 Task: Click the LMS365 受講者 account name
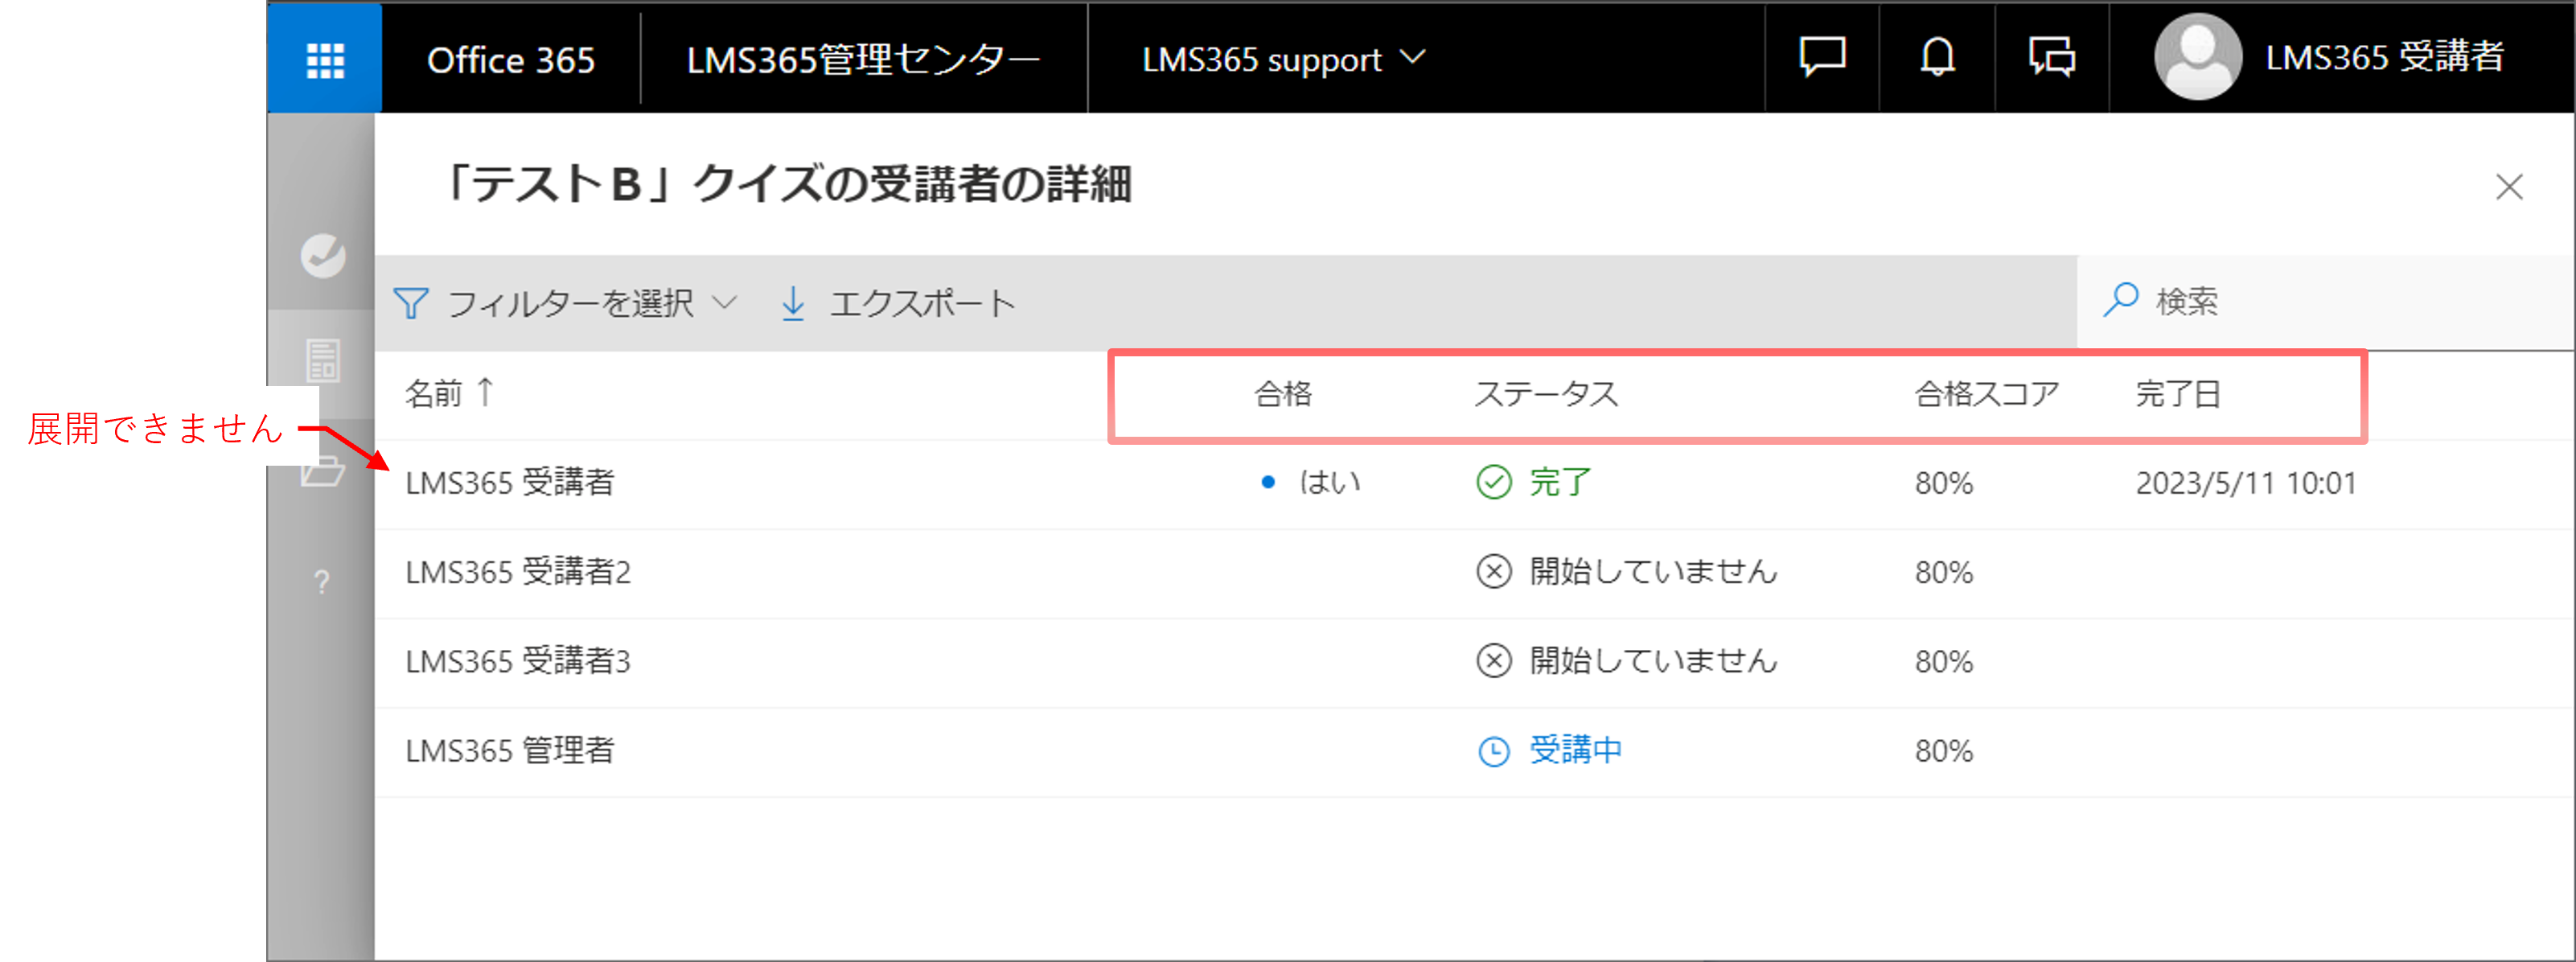click(x=2385, y=57)
